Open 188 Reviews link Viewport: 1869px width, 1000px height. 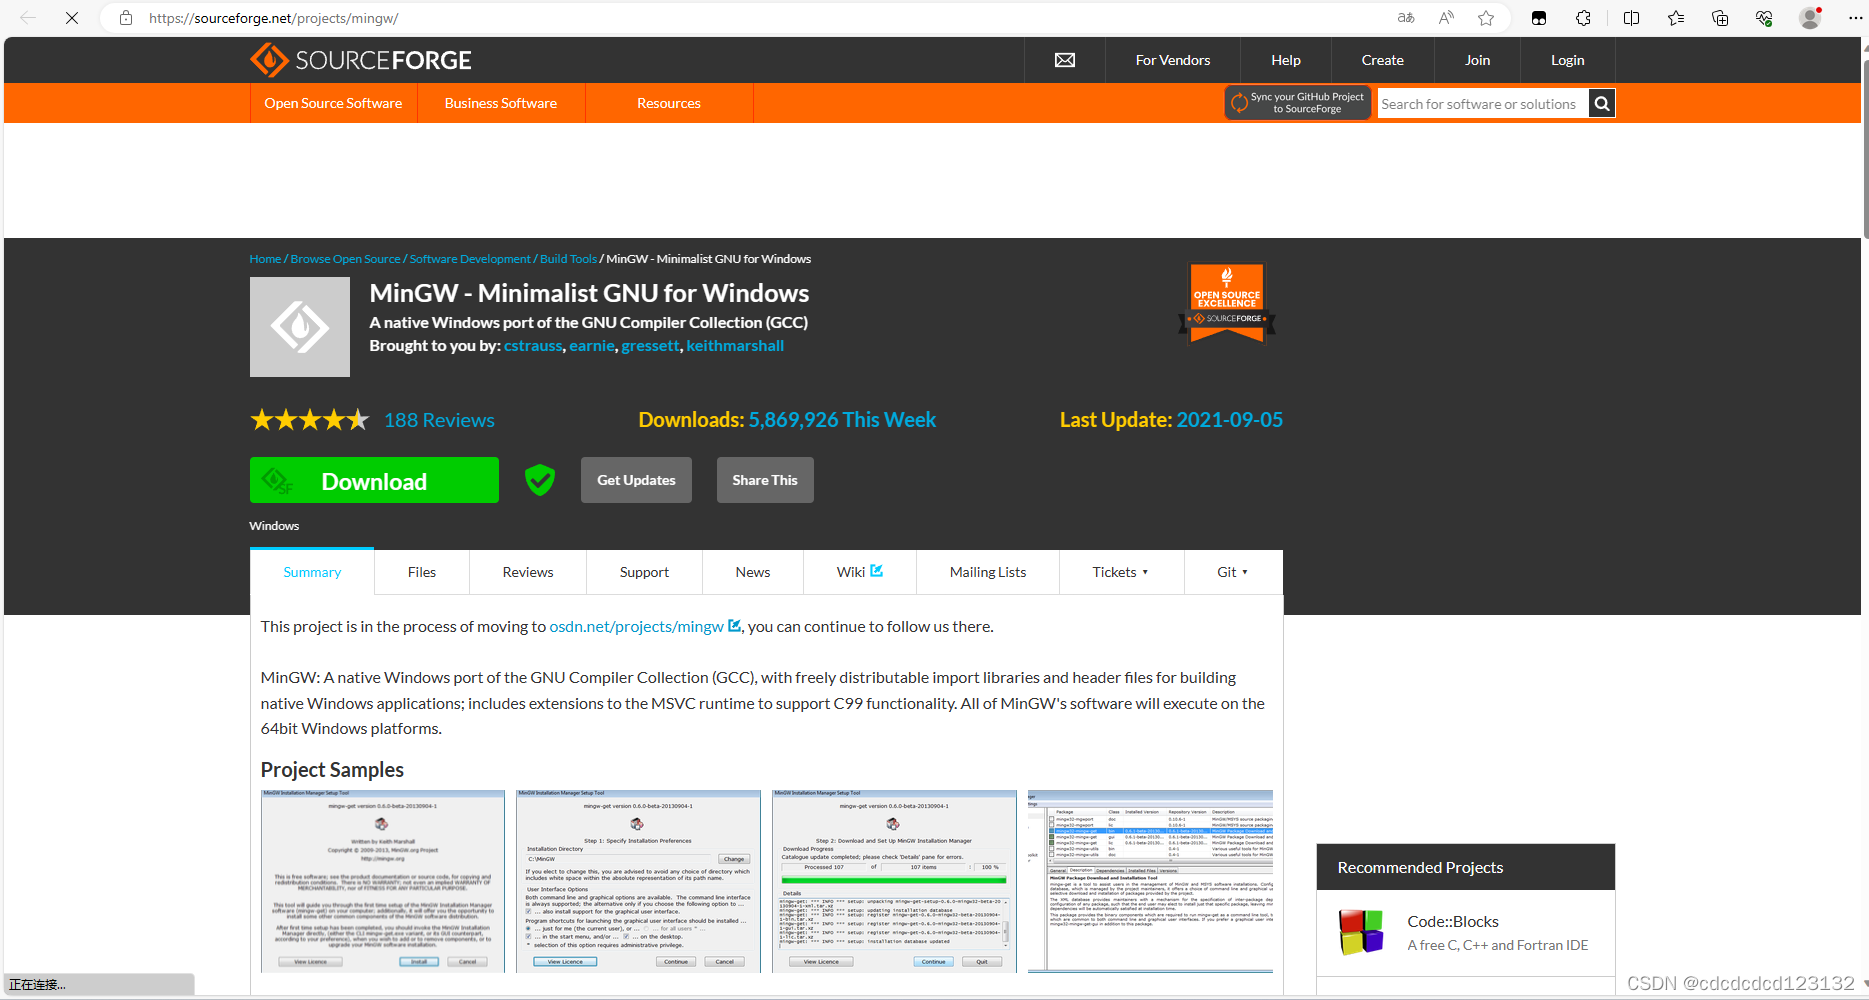click(x=439, y=420)
